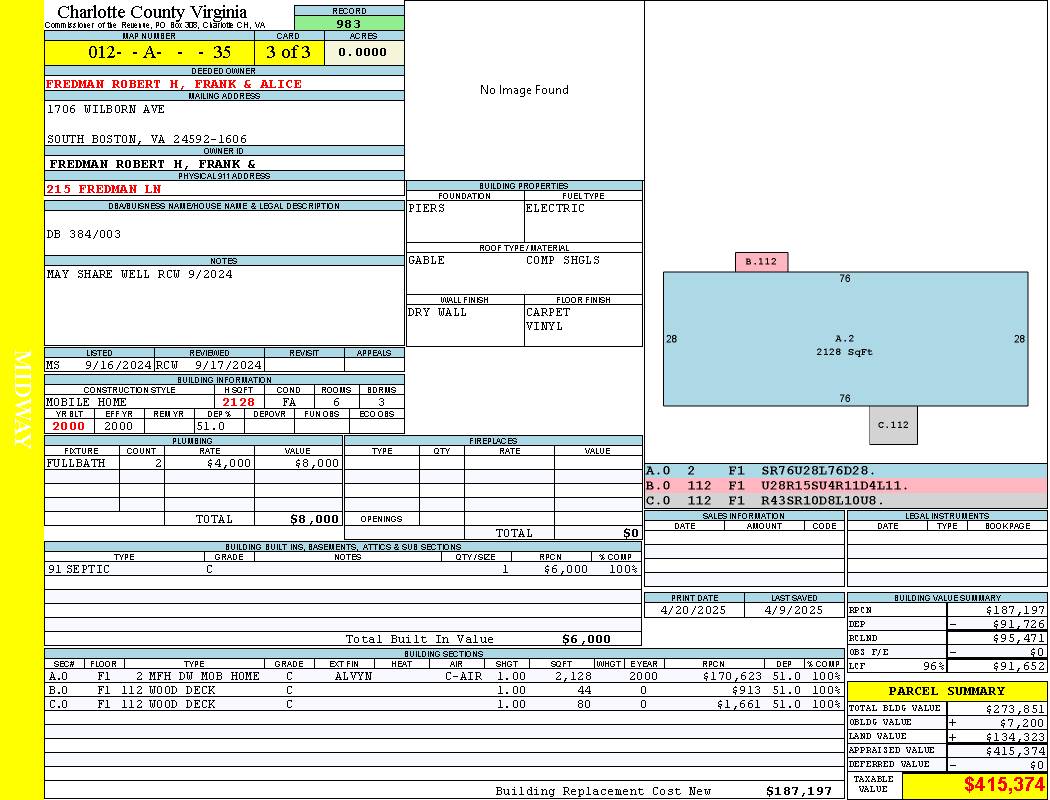Click year built value 2000 in red
The height and width of the screenshot is (800, 1050).
69,426
